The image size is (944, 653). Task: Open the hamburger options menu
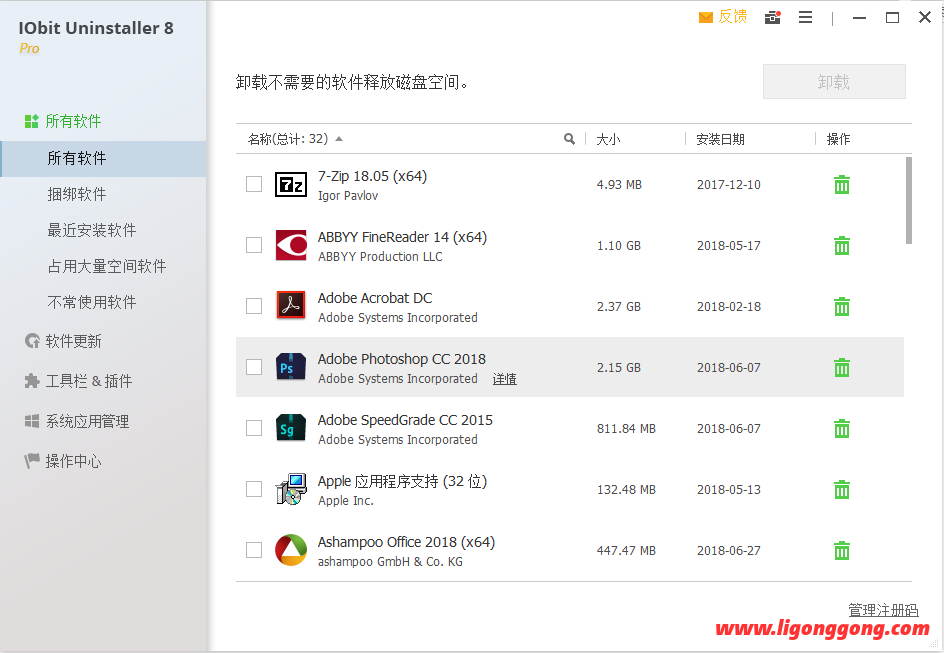click(x=806, y=17)
